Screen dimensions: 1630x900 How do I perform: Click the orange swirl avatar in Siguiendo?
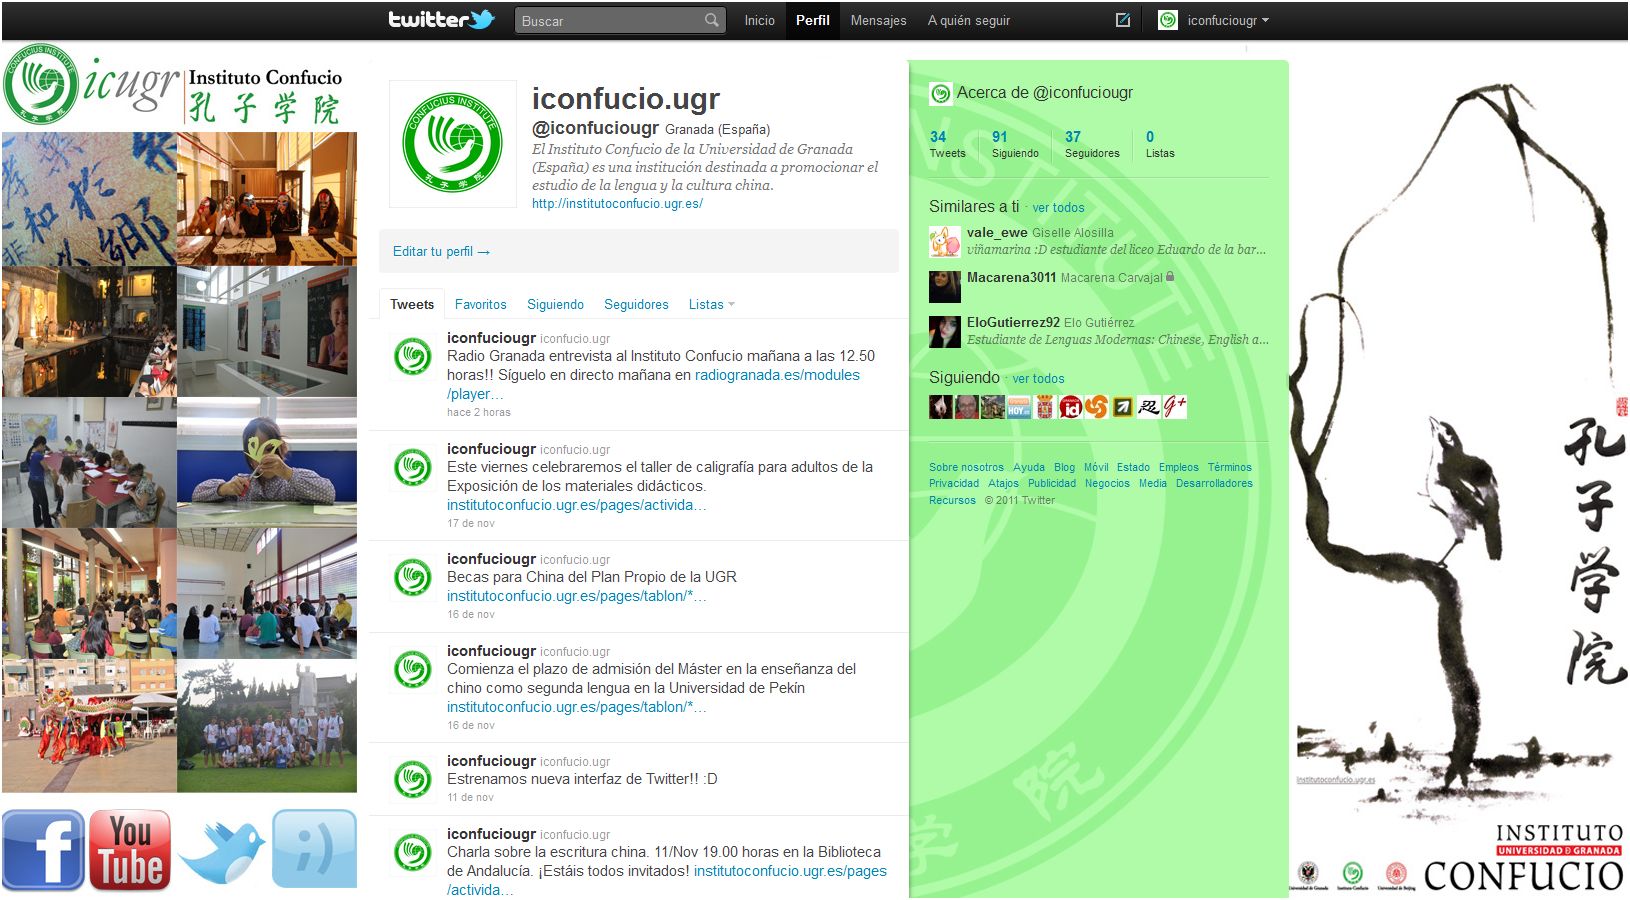[1096, 407]
